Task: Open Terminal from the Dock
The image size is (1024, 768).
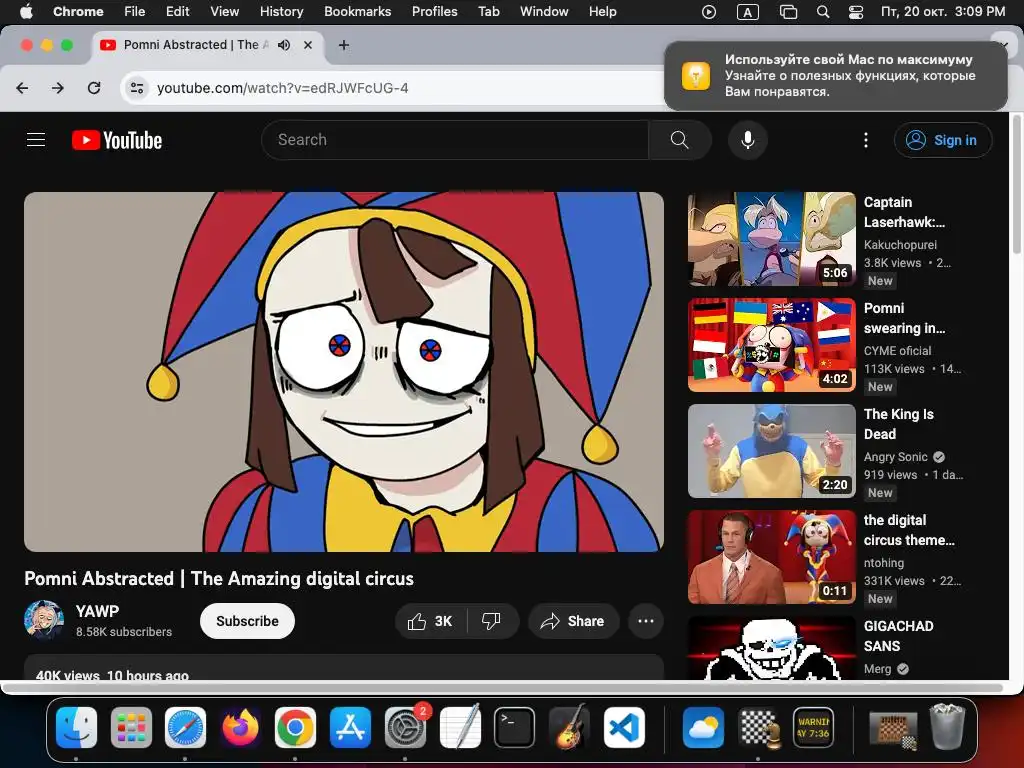Action: point(515,728)
